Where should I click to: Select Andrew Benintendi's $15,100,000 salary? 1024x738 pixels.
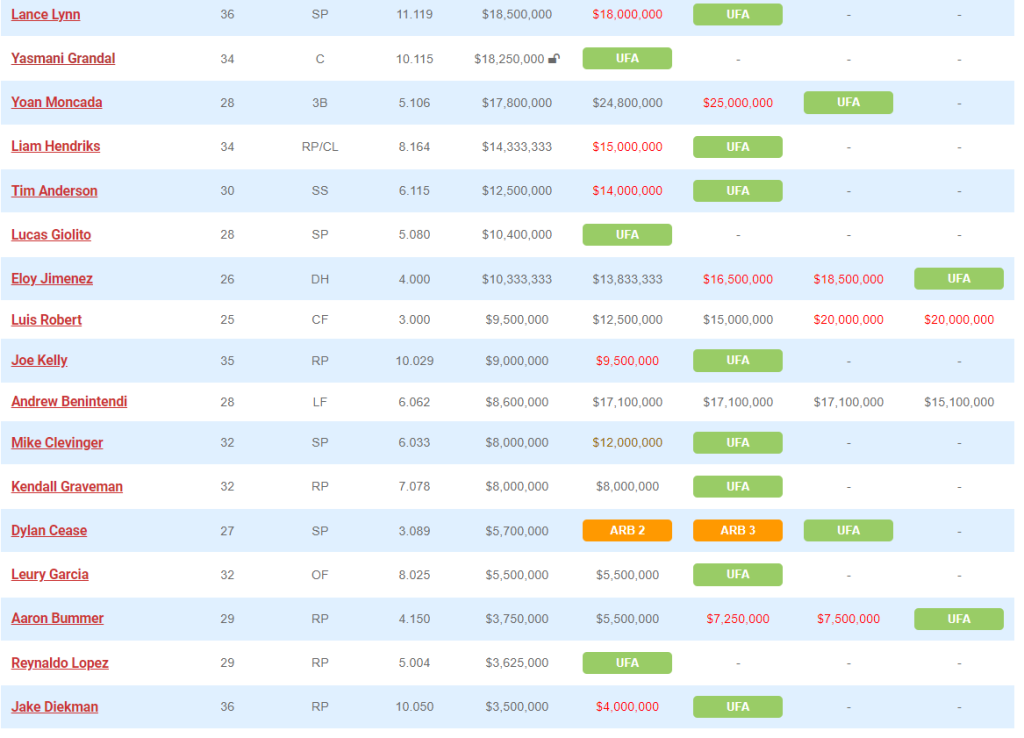point(959,402)
